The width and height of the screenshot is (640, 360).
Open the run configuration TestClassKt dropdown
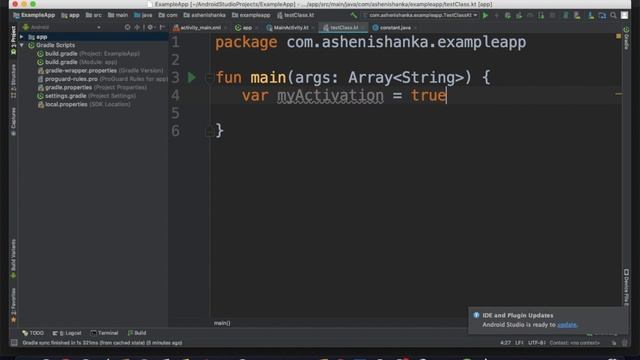click(420, 16)
